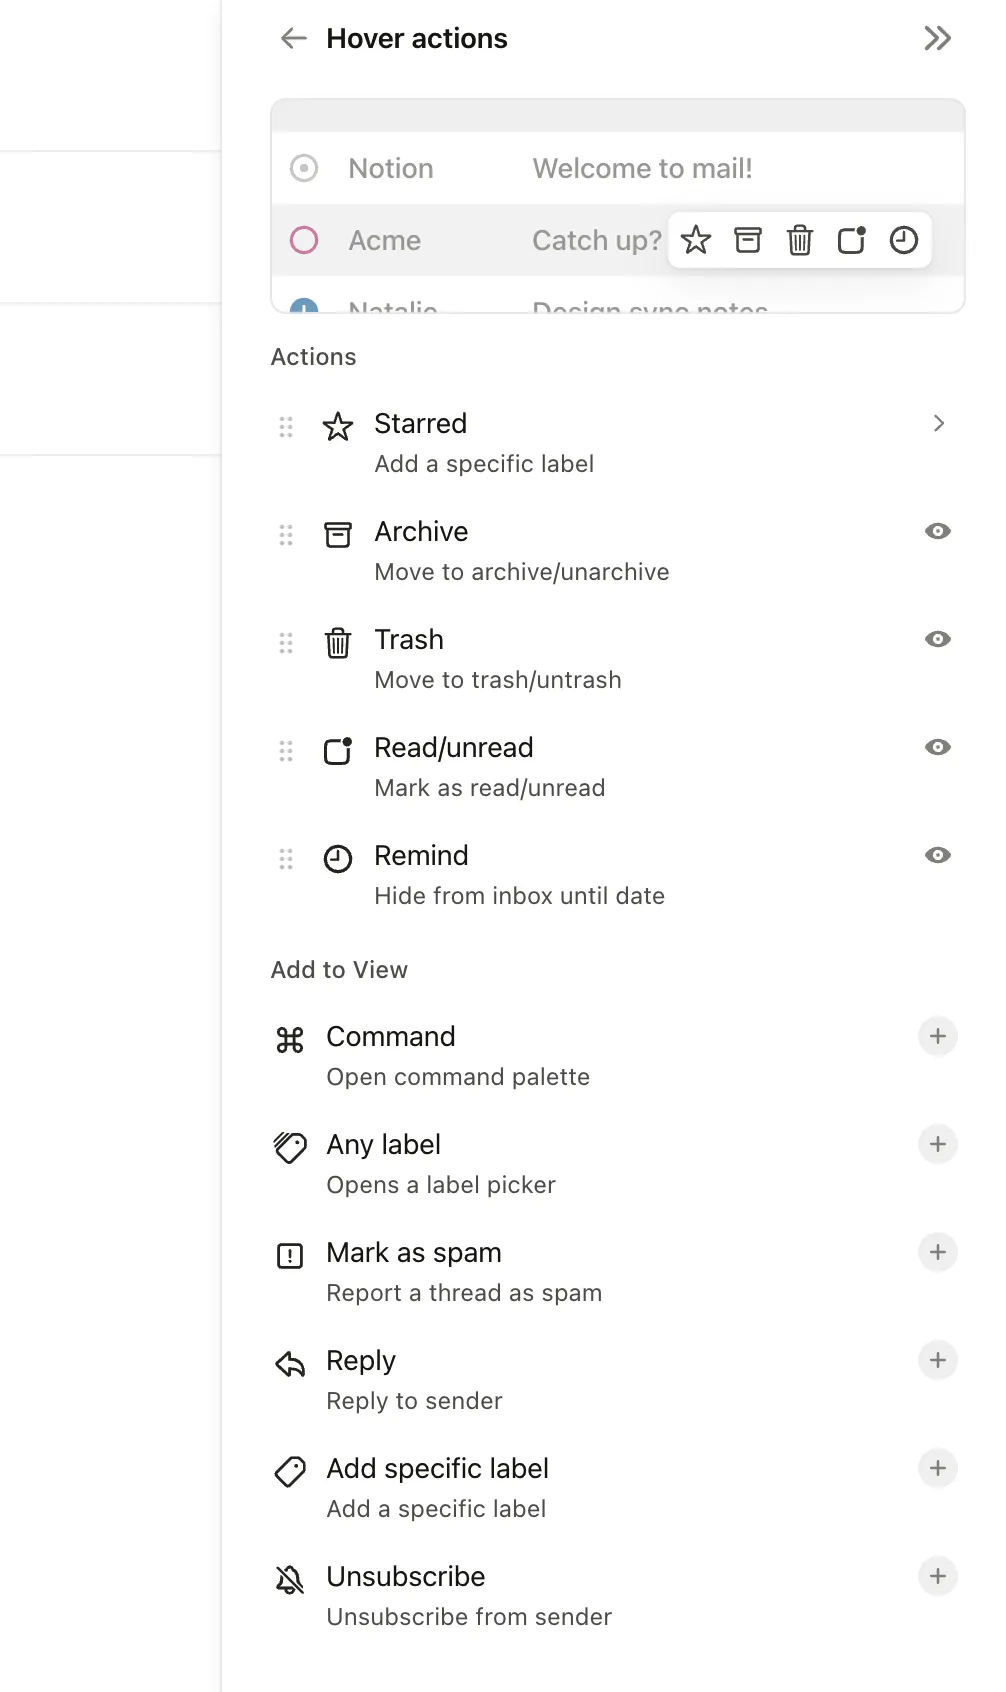Add Unsubscribe action to the view
This screenshot has width=1006, height=1692.
coord(937,1576)
